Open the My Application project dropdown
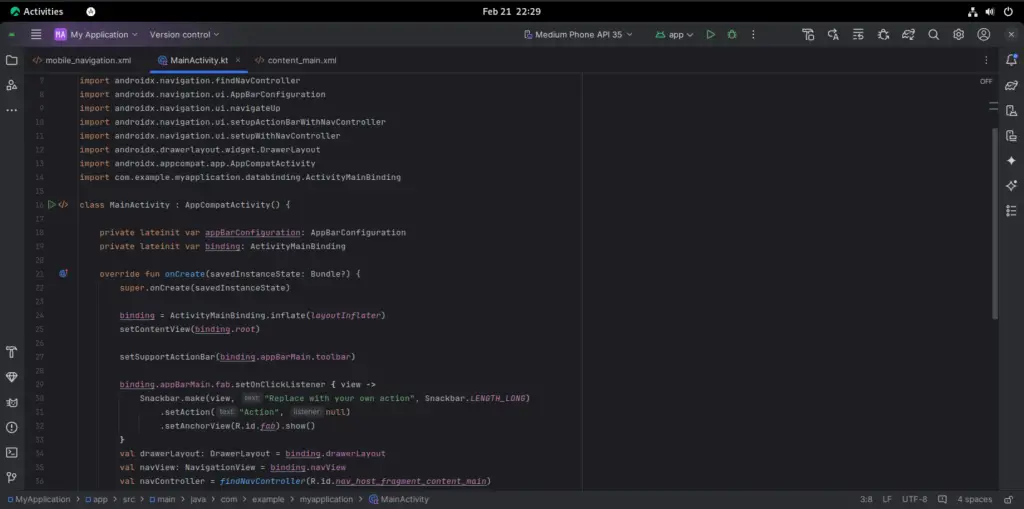This screenshot has height=509, width=1024. pos(96,35)
